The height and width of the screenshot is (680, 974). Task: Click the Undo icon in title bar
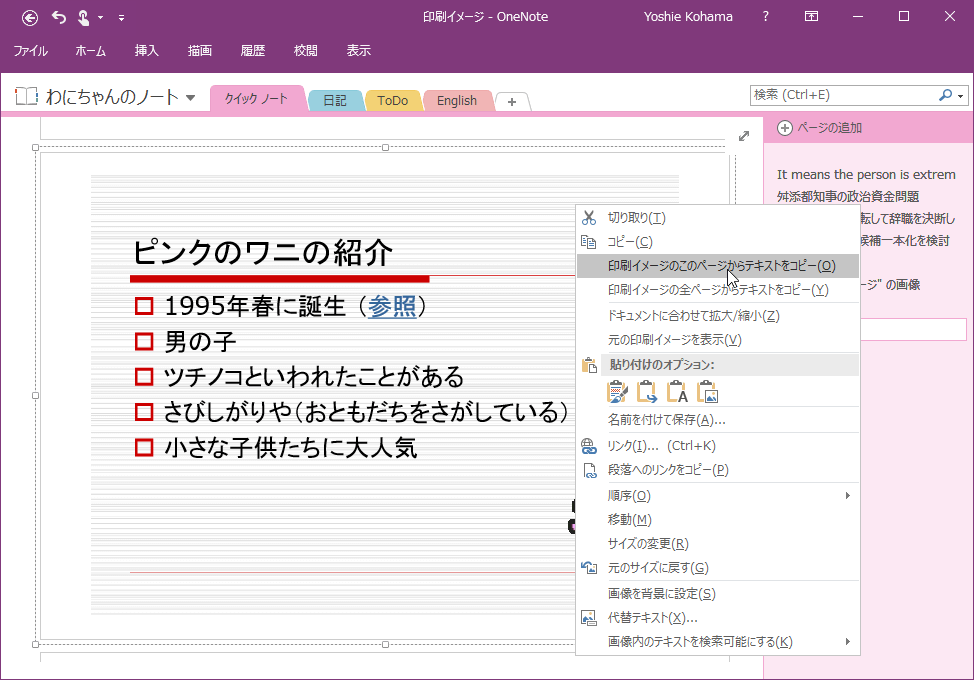(58, 17)
